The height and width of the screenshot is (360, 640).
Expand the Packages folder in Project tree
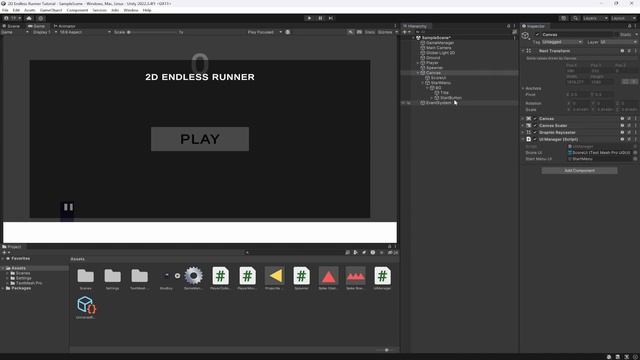coord(3,288)
